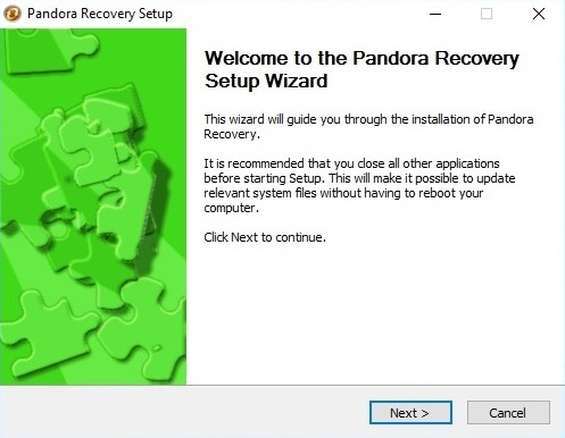This screenshot has height=438, width=565.
Task: Select the large puzzle piece at banner bottom-left
Action: pos(47,333)
